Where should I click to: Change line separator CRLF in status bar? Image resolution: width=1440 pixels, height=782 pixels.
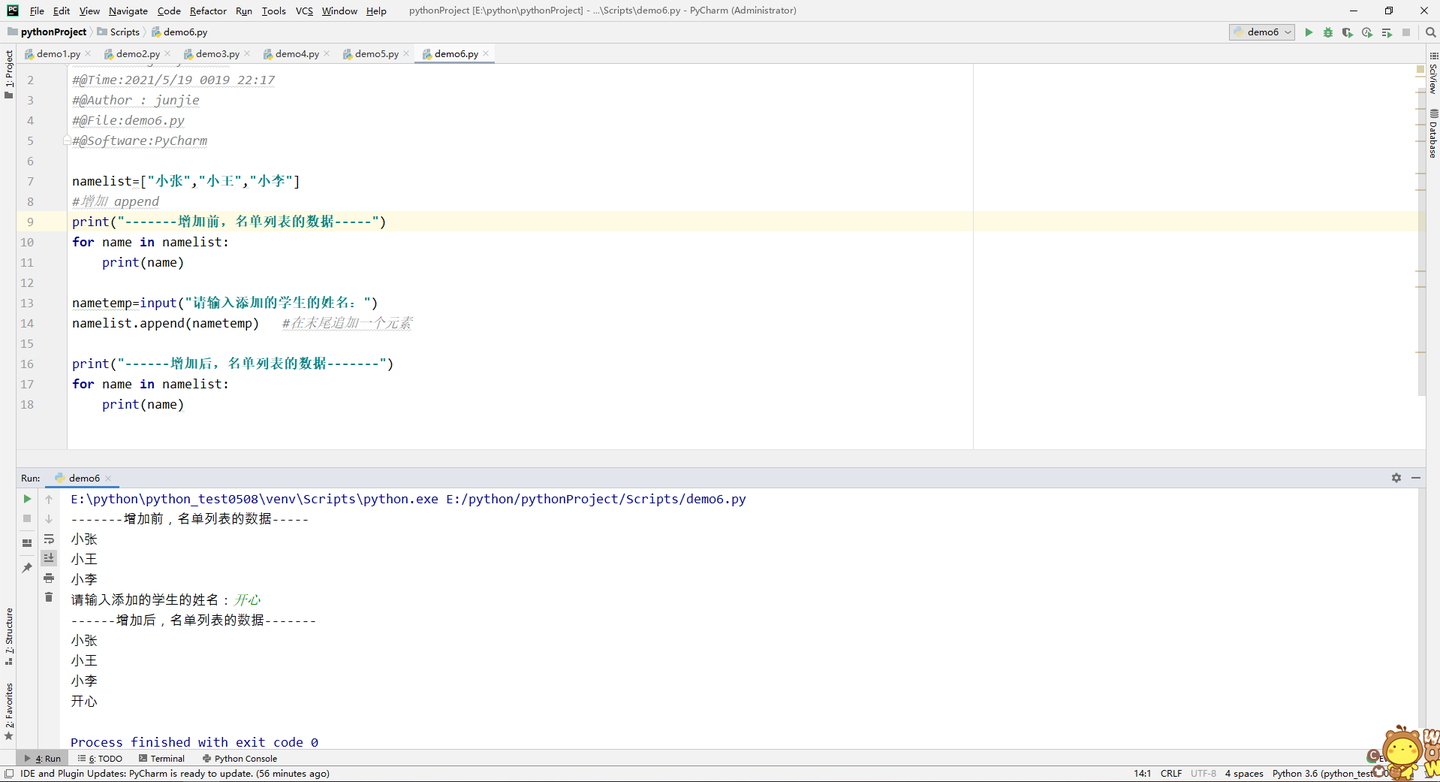(1171, 773)
